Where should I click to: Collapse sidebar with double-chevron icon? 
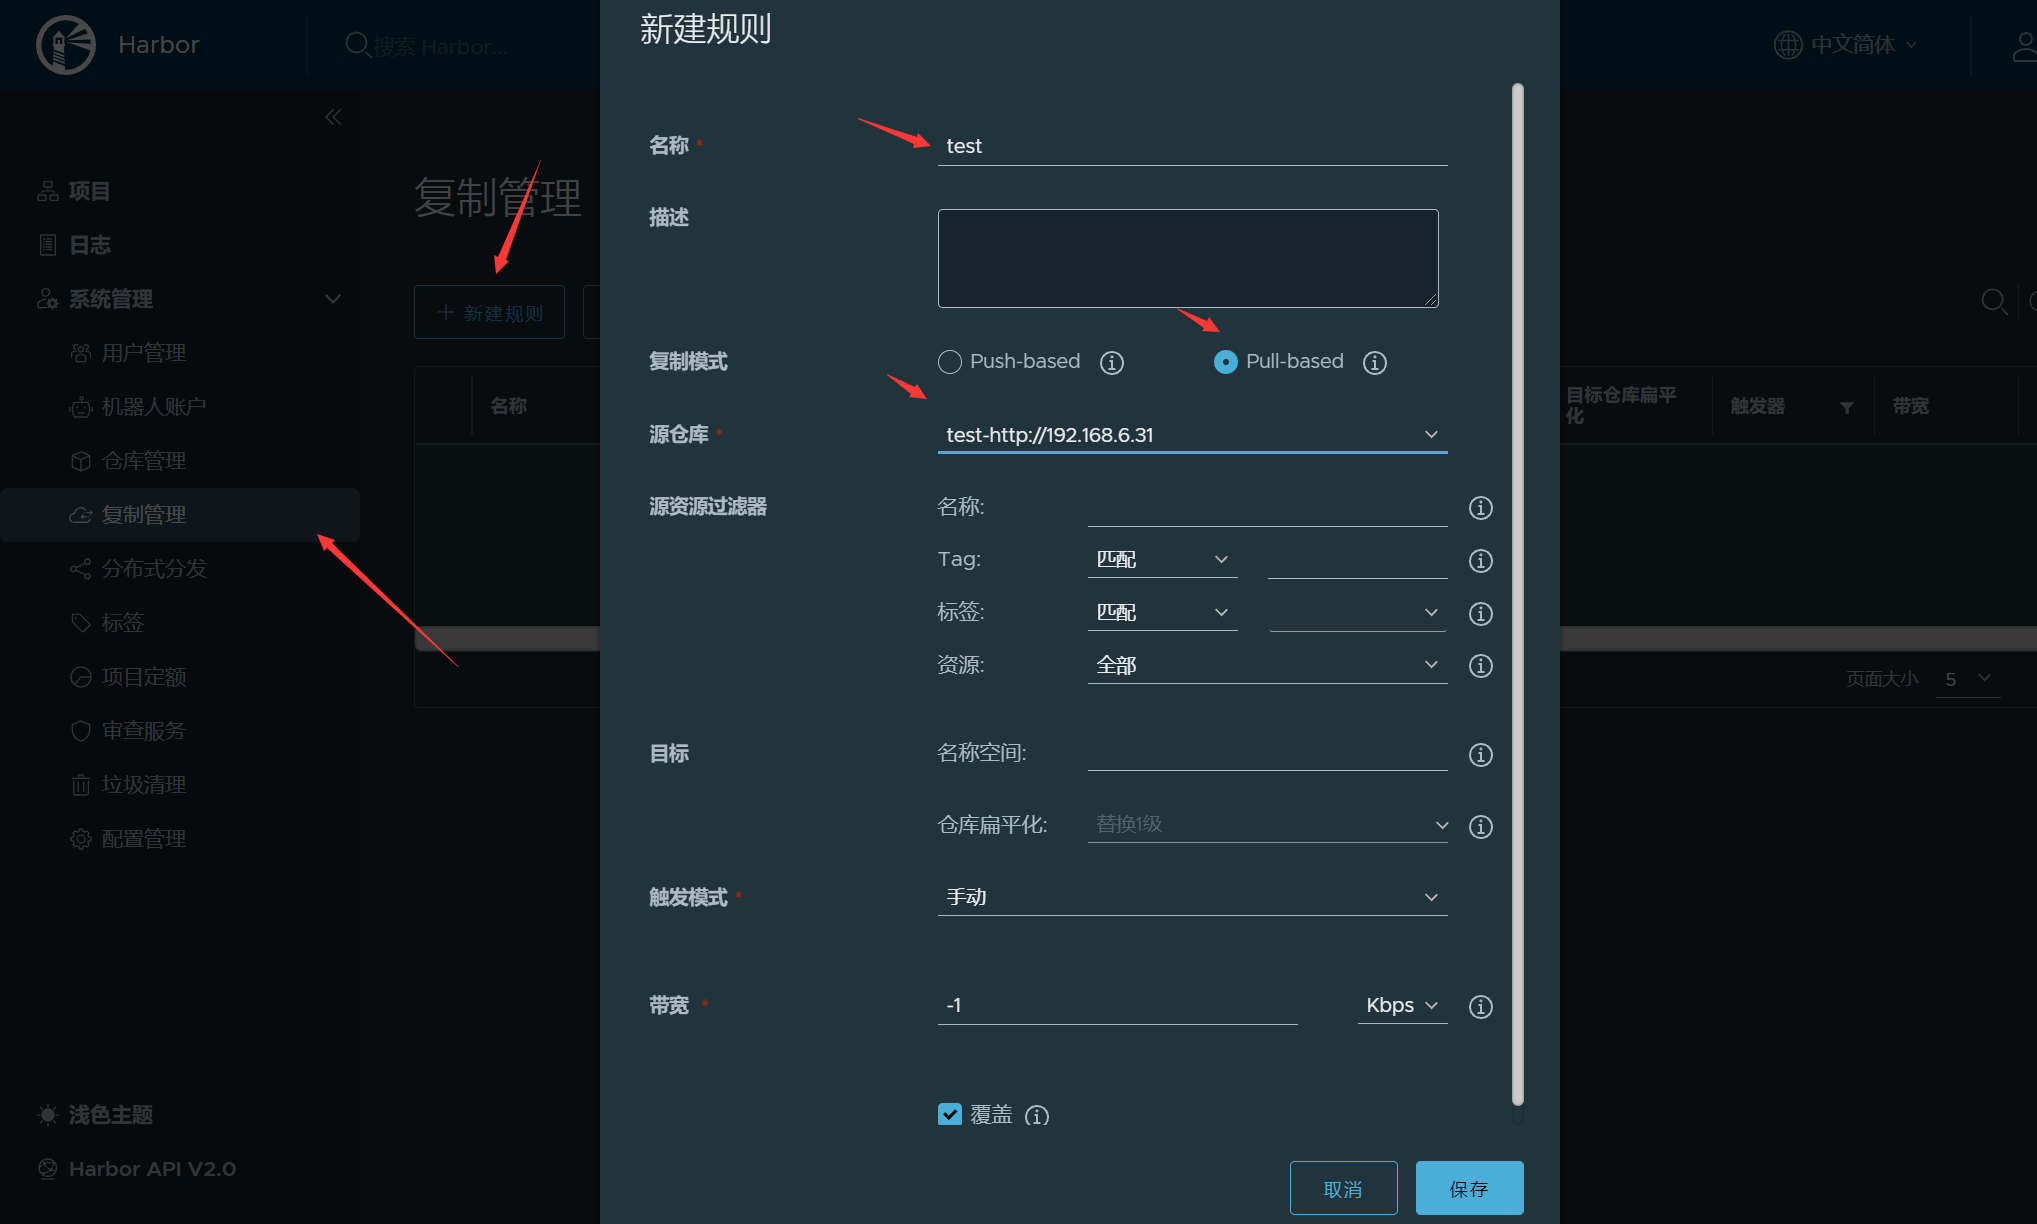coord(333,117)
